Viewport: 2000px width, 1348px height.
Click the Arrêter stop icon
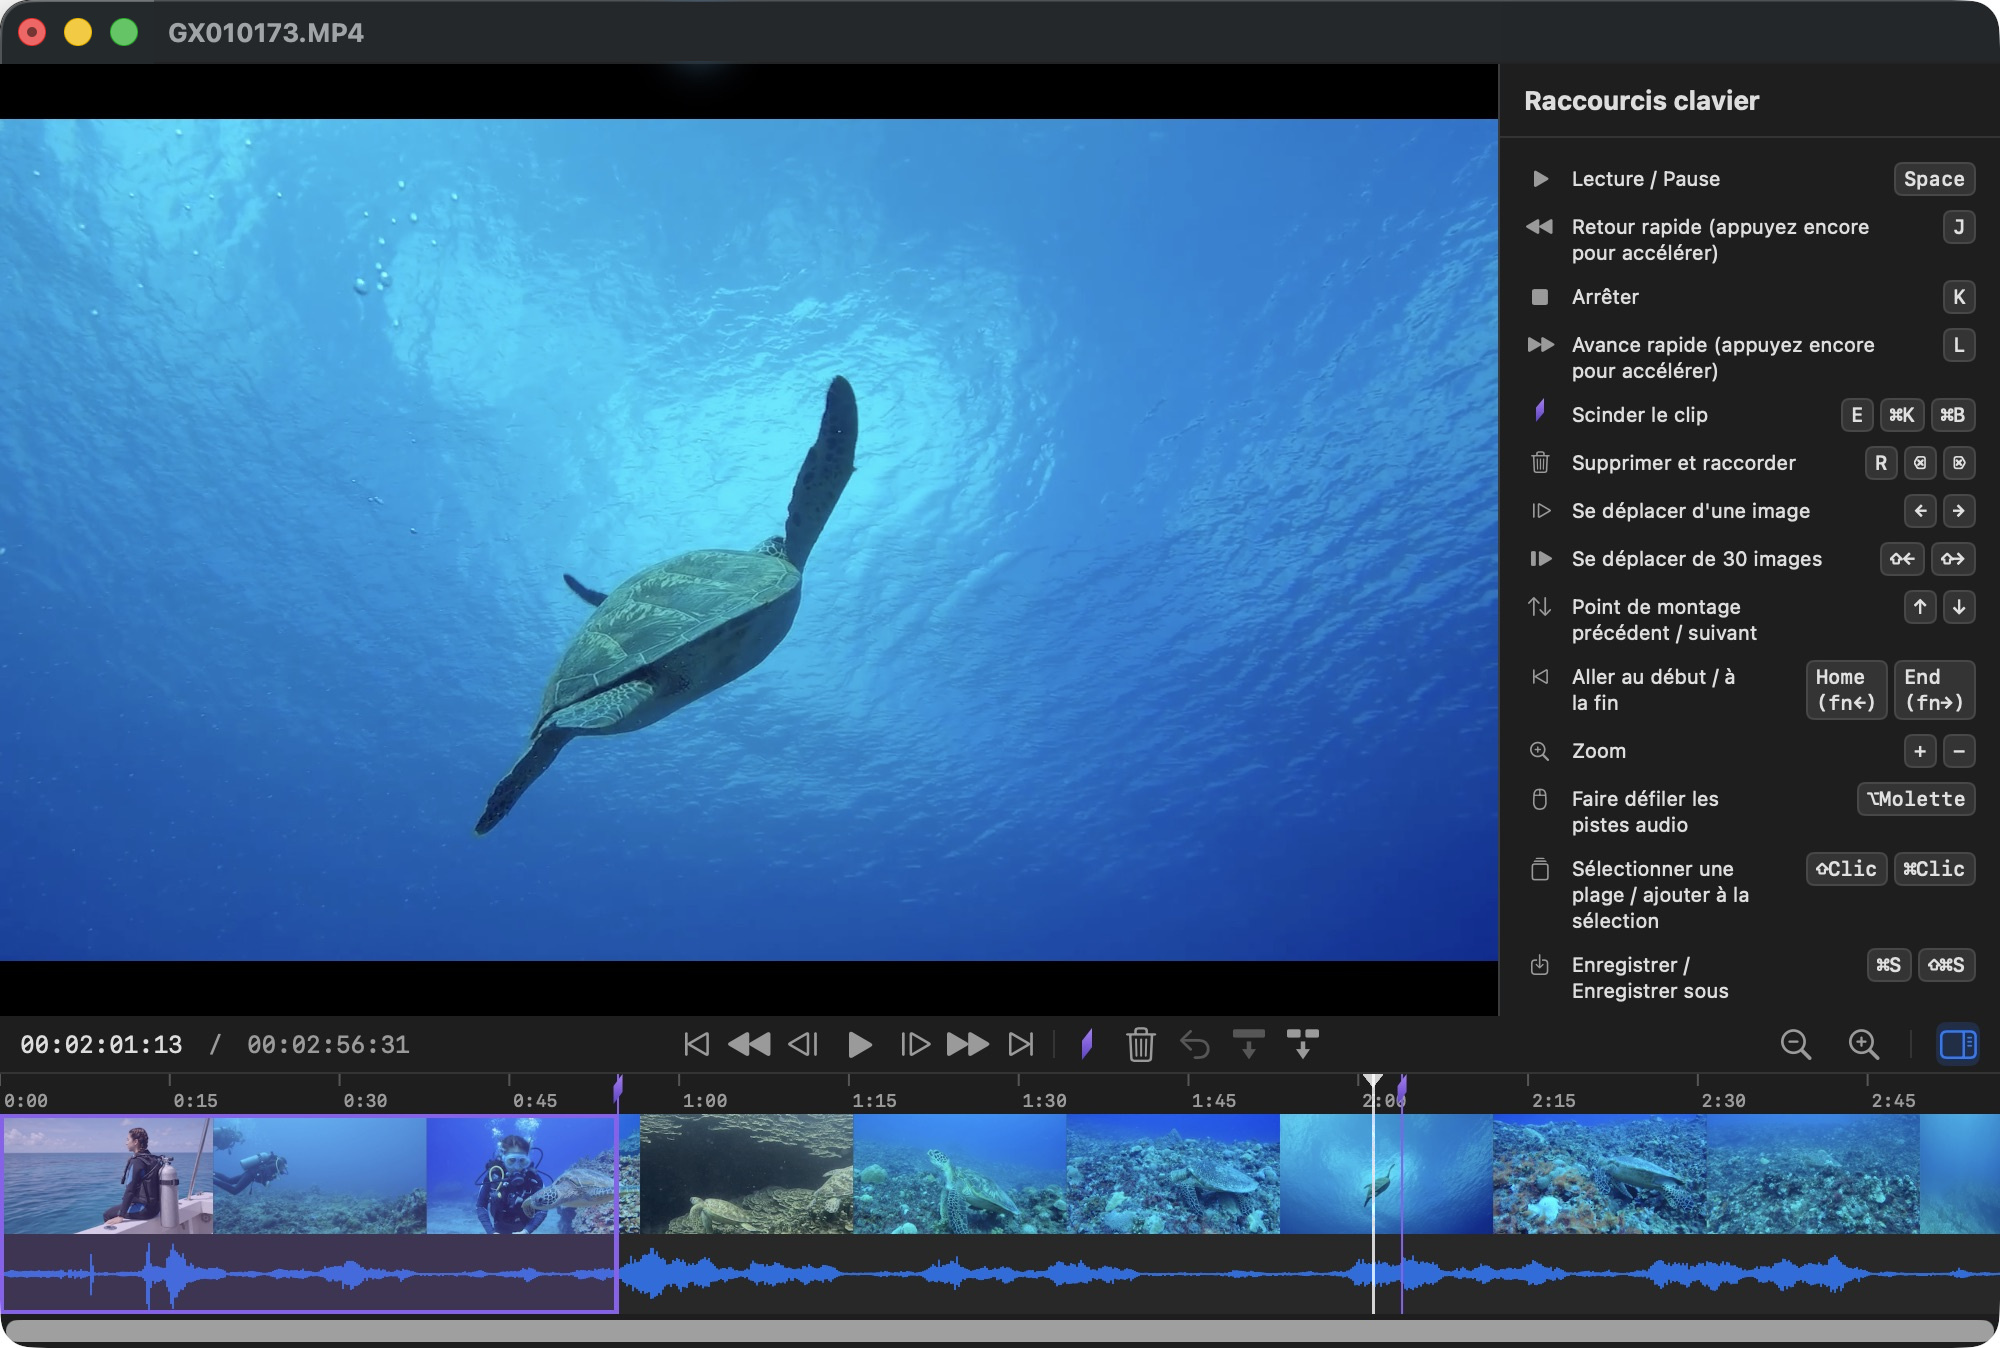(x=1540, y=297)
